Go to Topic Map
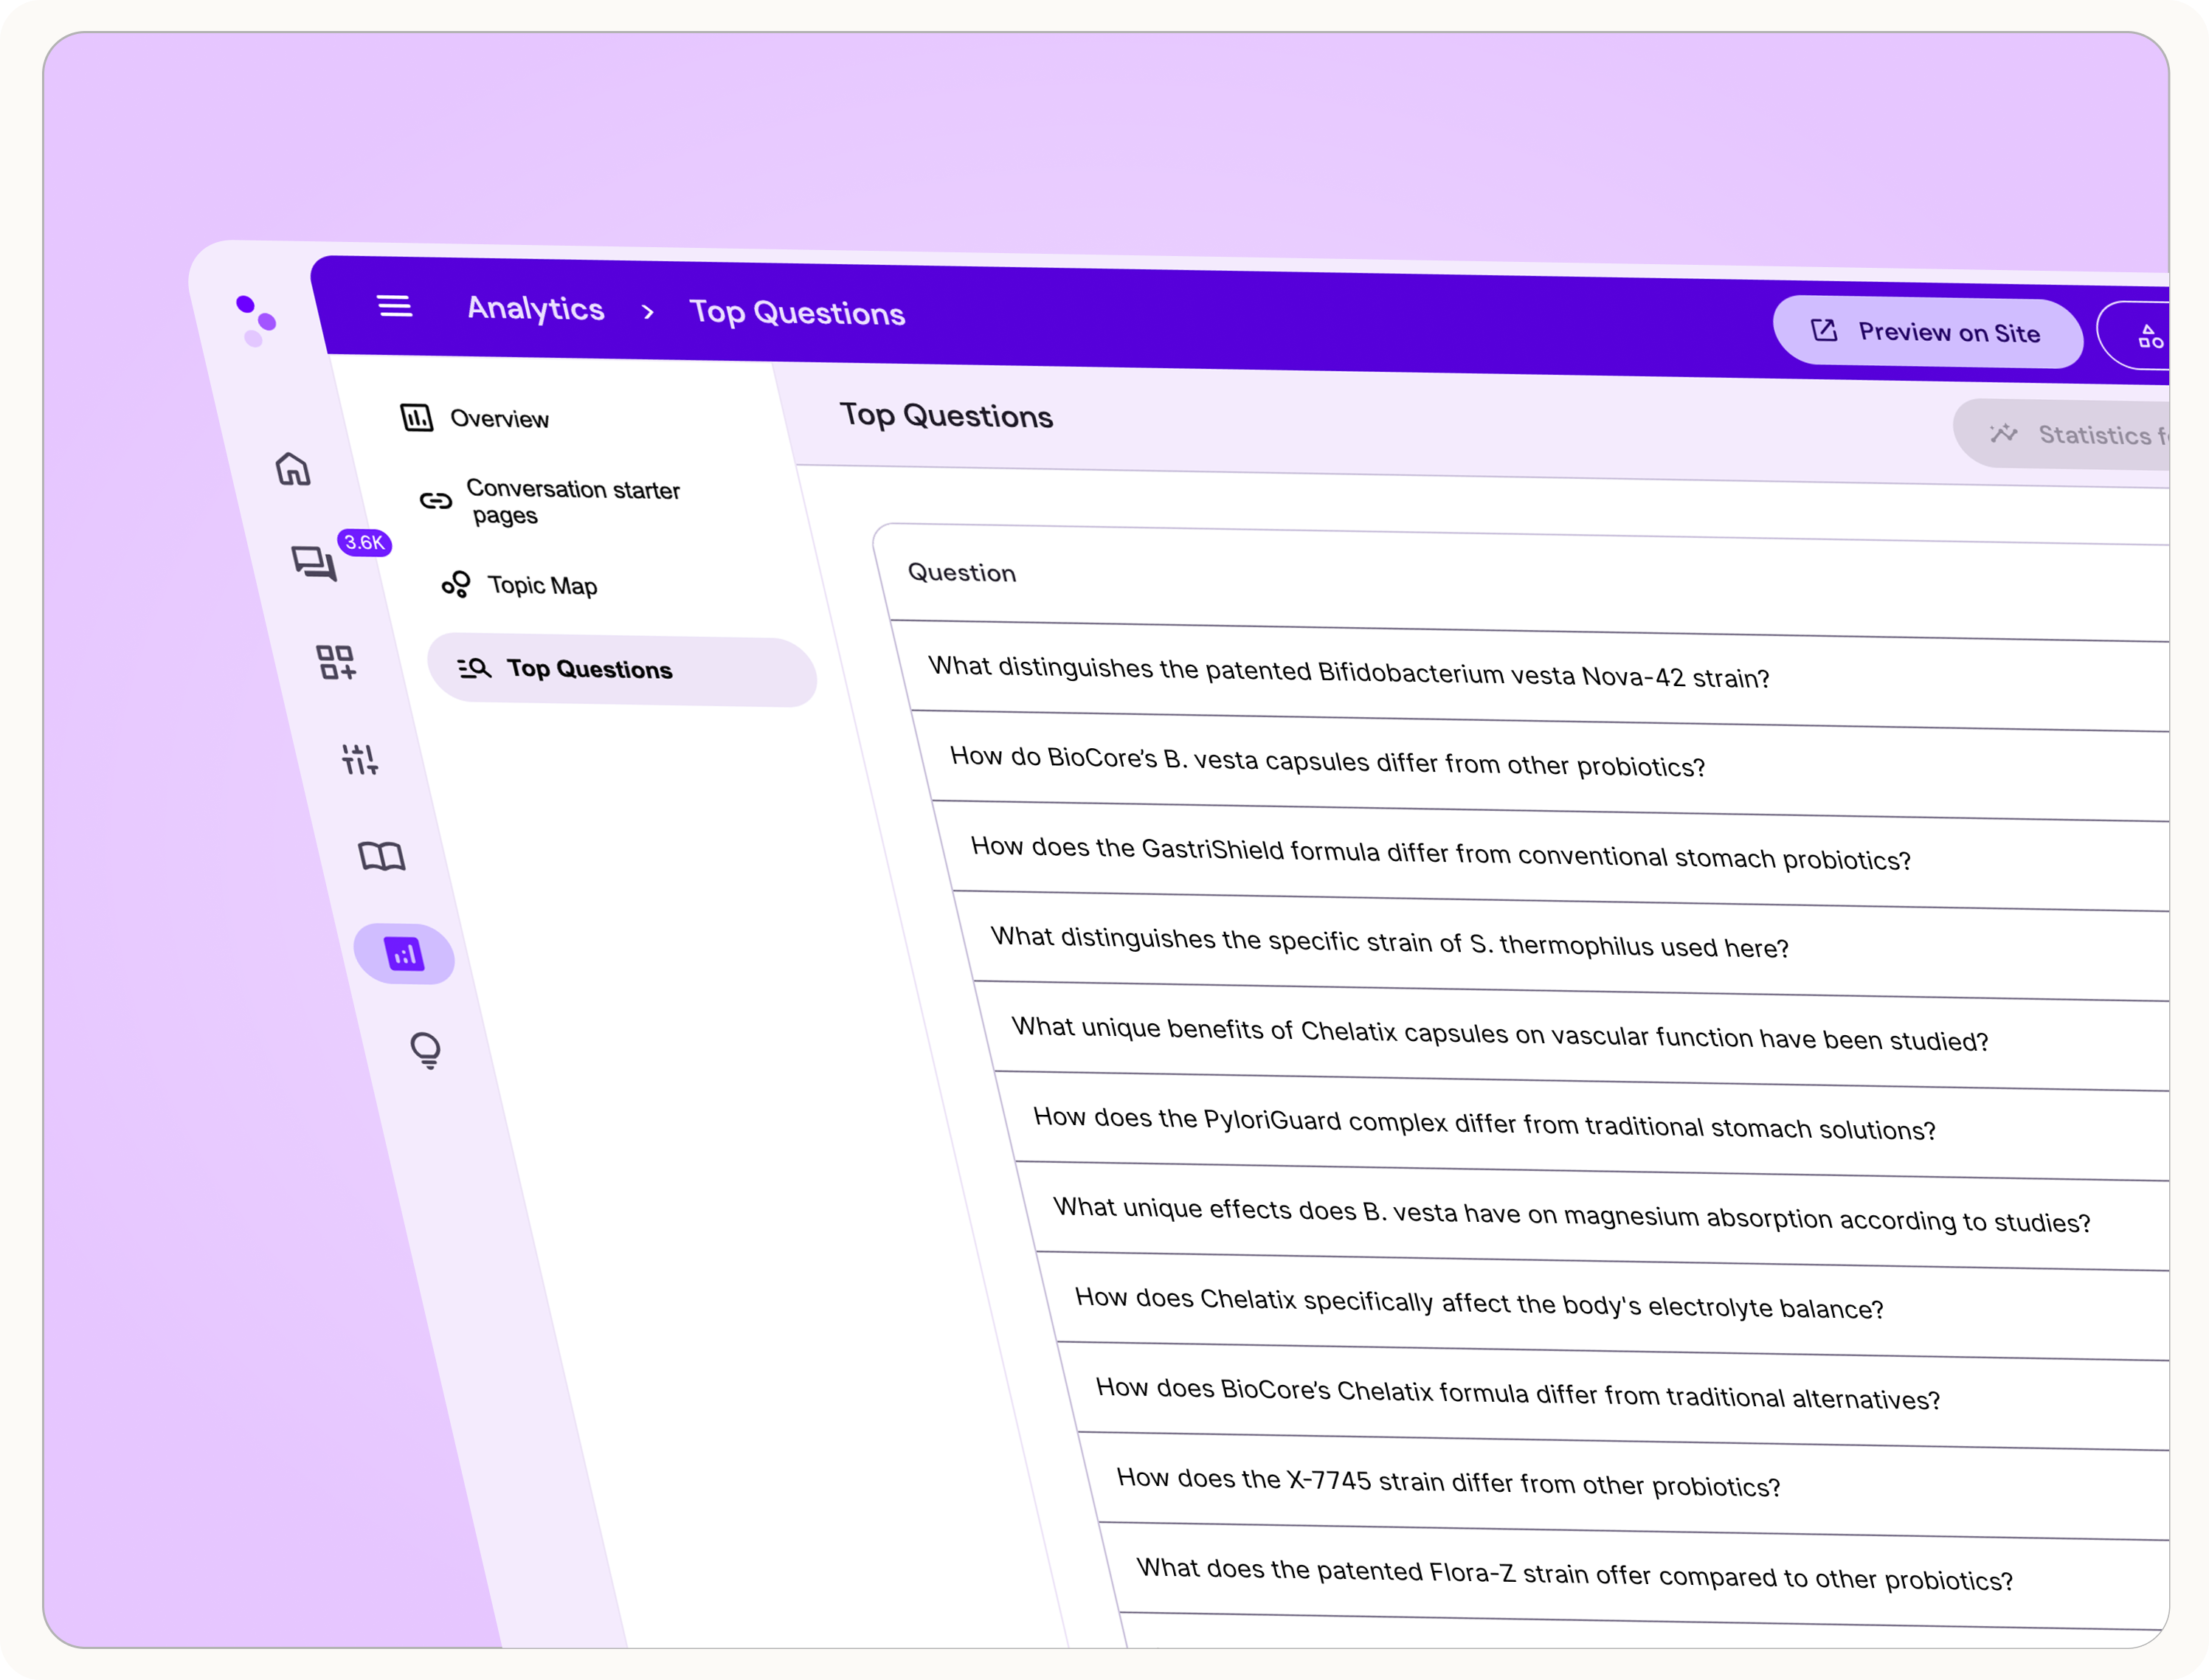The image size is (2209, 1680). click(x=541, y=585)
